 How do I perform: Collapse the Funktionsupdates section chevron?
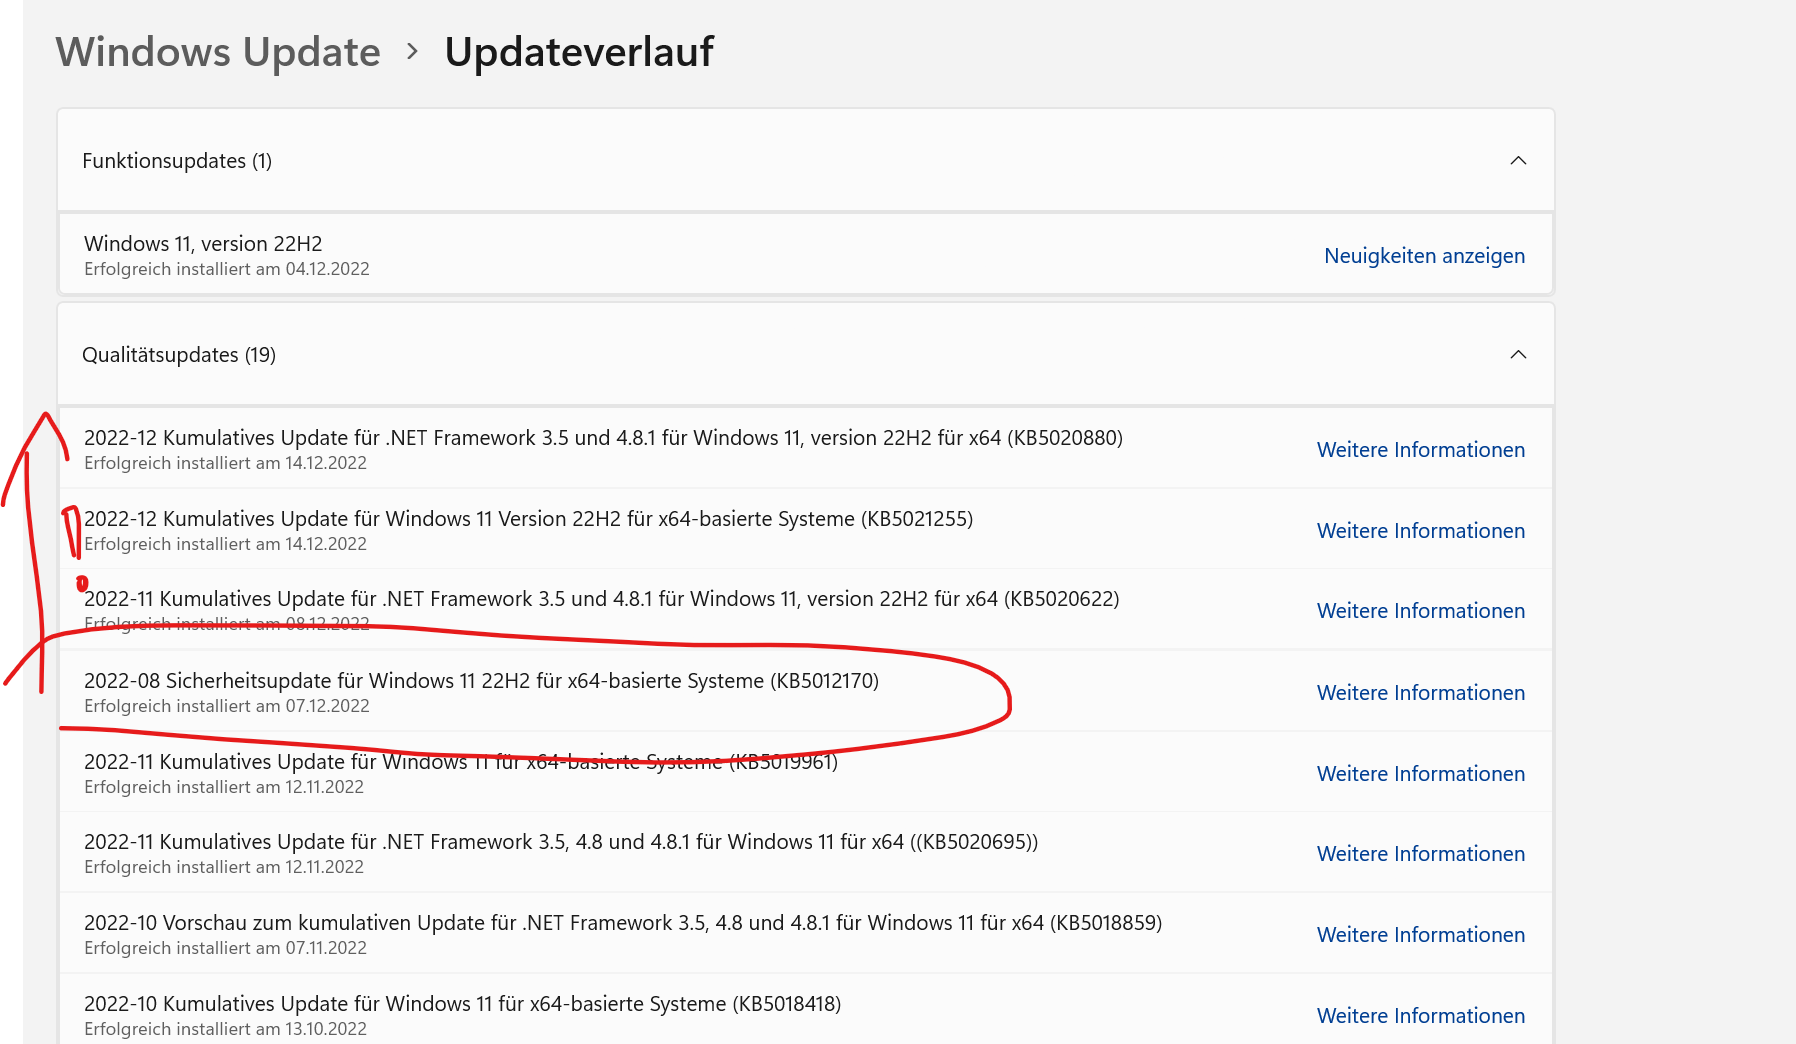click(x=1517, y=161)
